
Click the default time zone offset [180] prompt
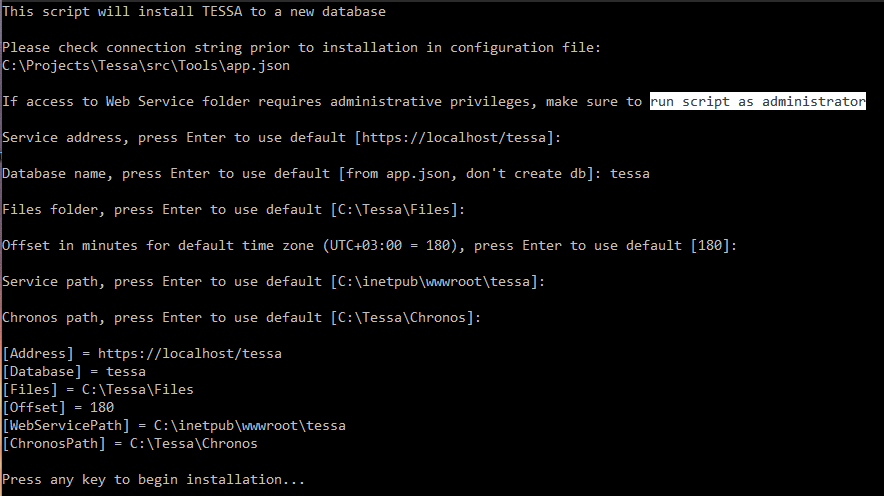(710, 246)
